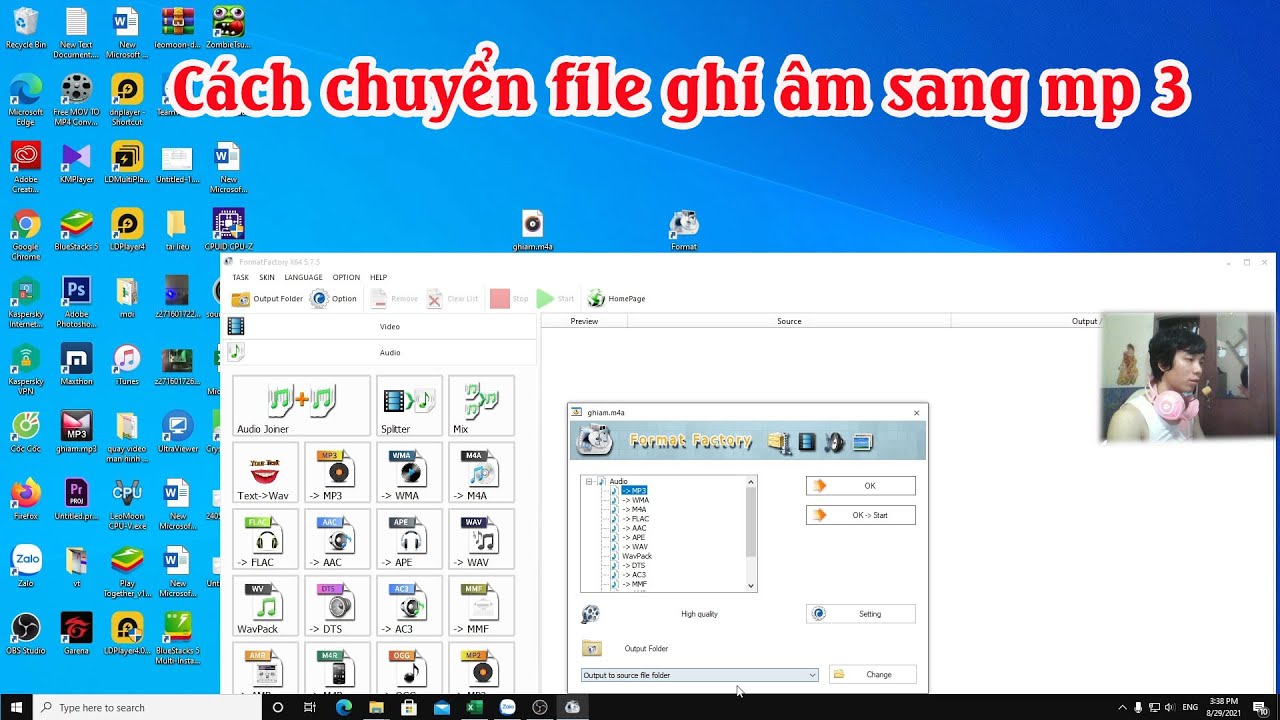1280x720 pixels.
Task: Select the OBS Studio desktop icon
Action: tap(26, 633)
